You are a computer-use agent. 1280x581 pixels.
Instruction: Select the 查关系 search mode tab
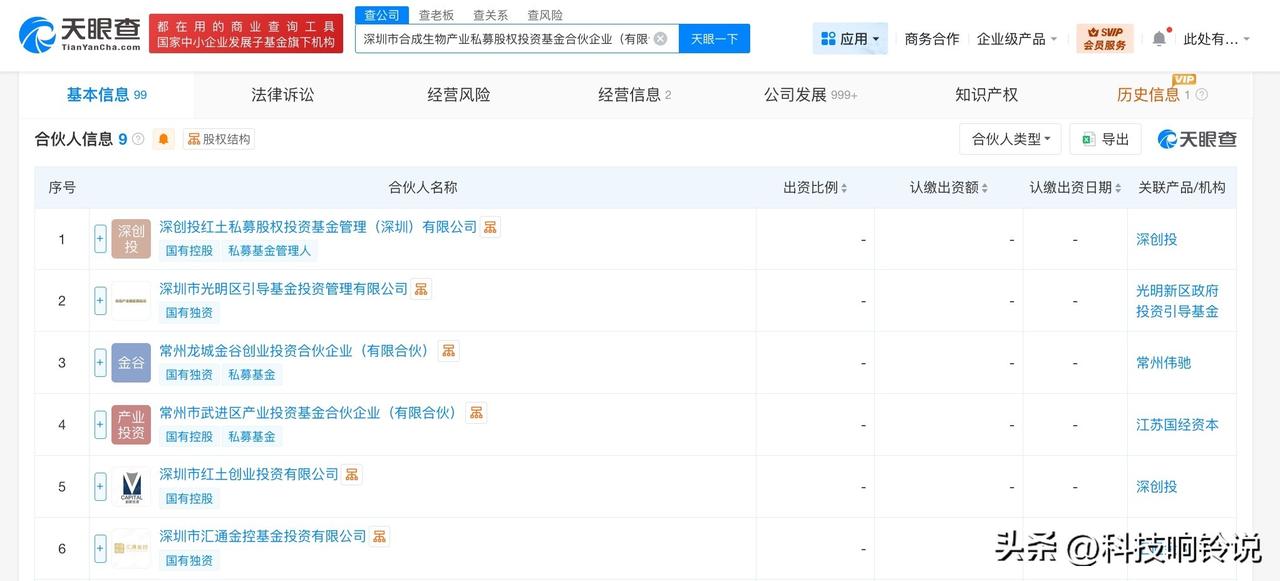[x=490, y=15]
